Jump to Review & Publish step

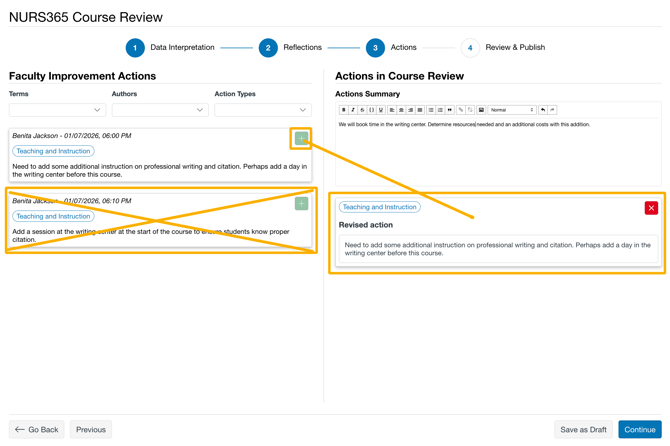click(470, 48)
